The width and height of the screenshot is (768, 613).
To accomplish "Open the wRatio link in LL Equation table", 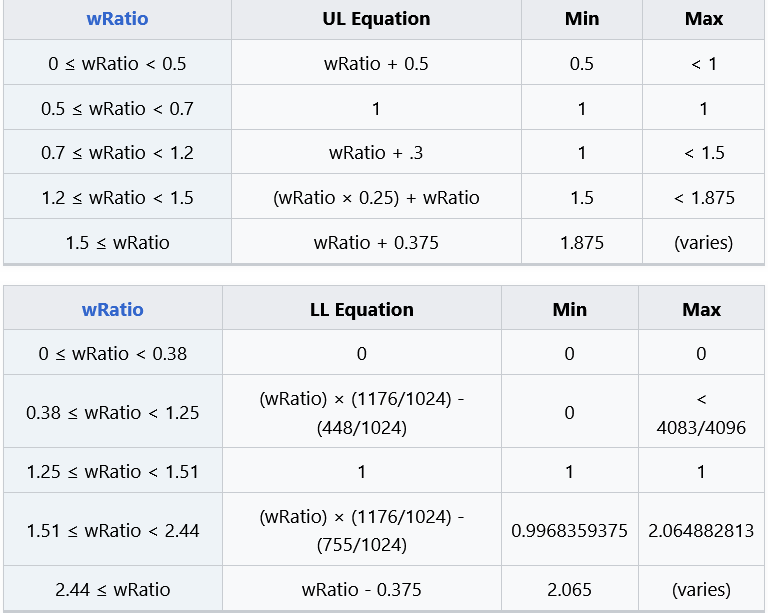I will tap(112, 309).
